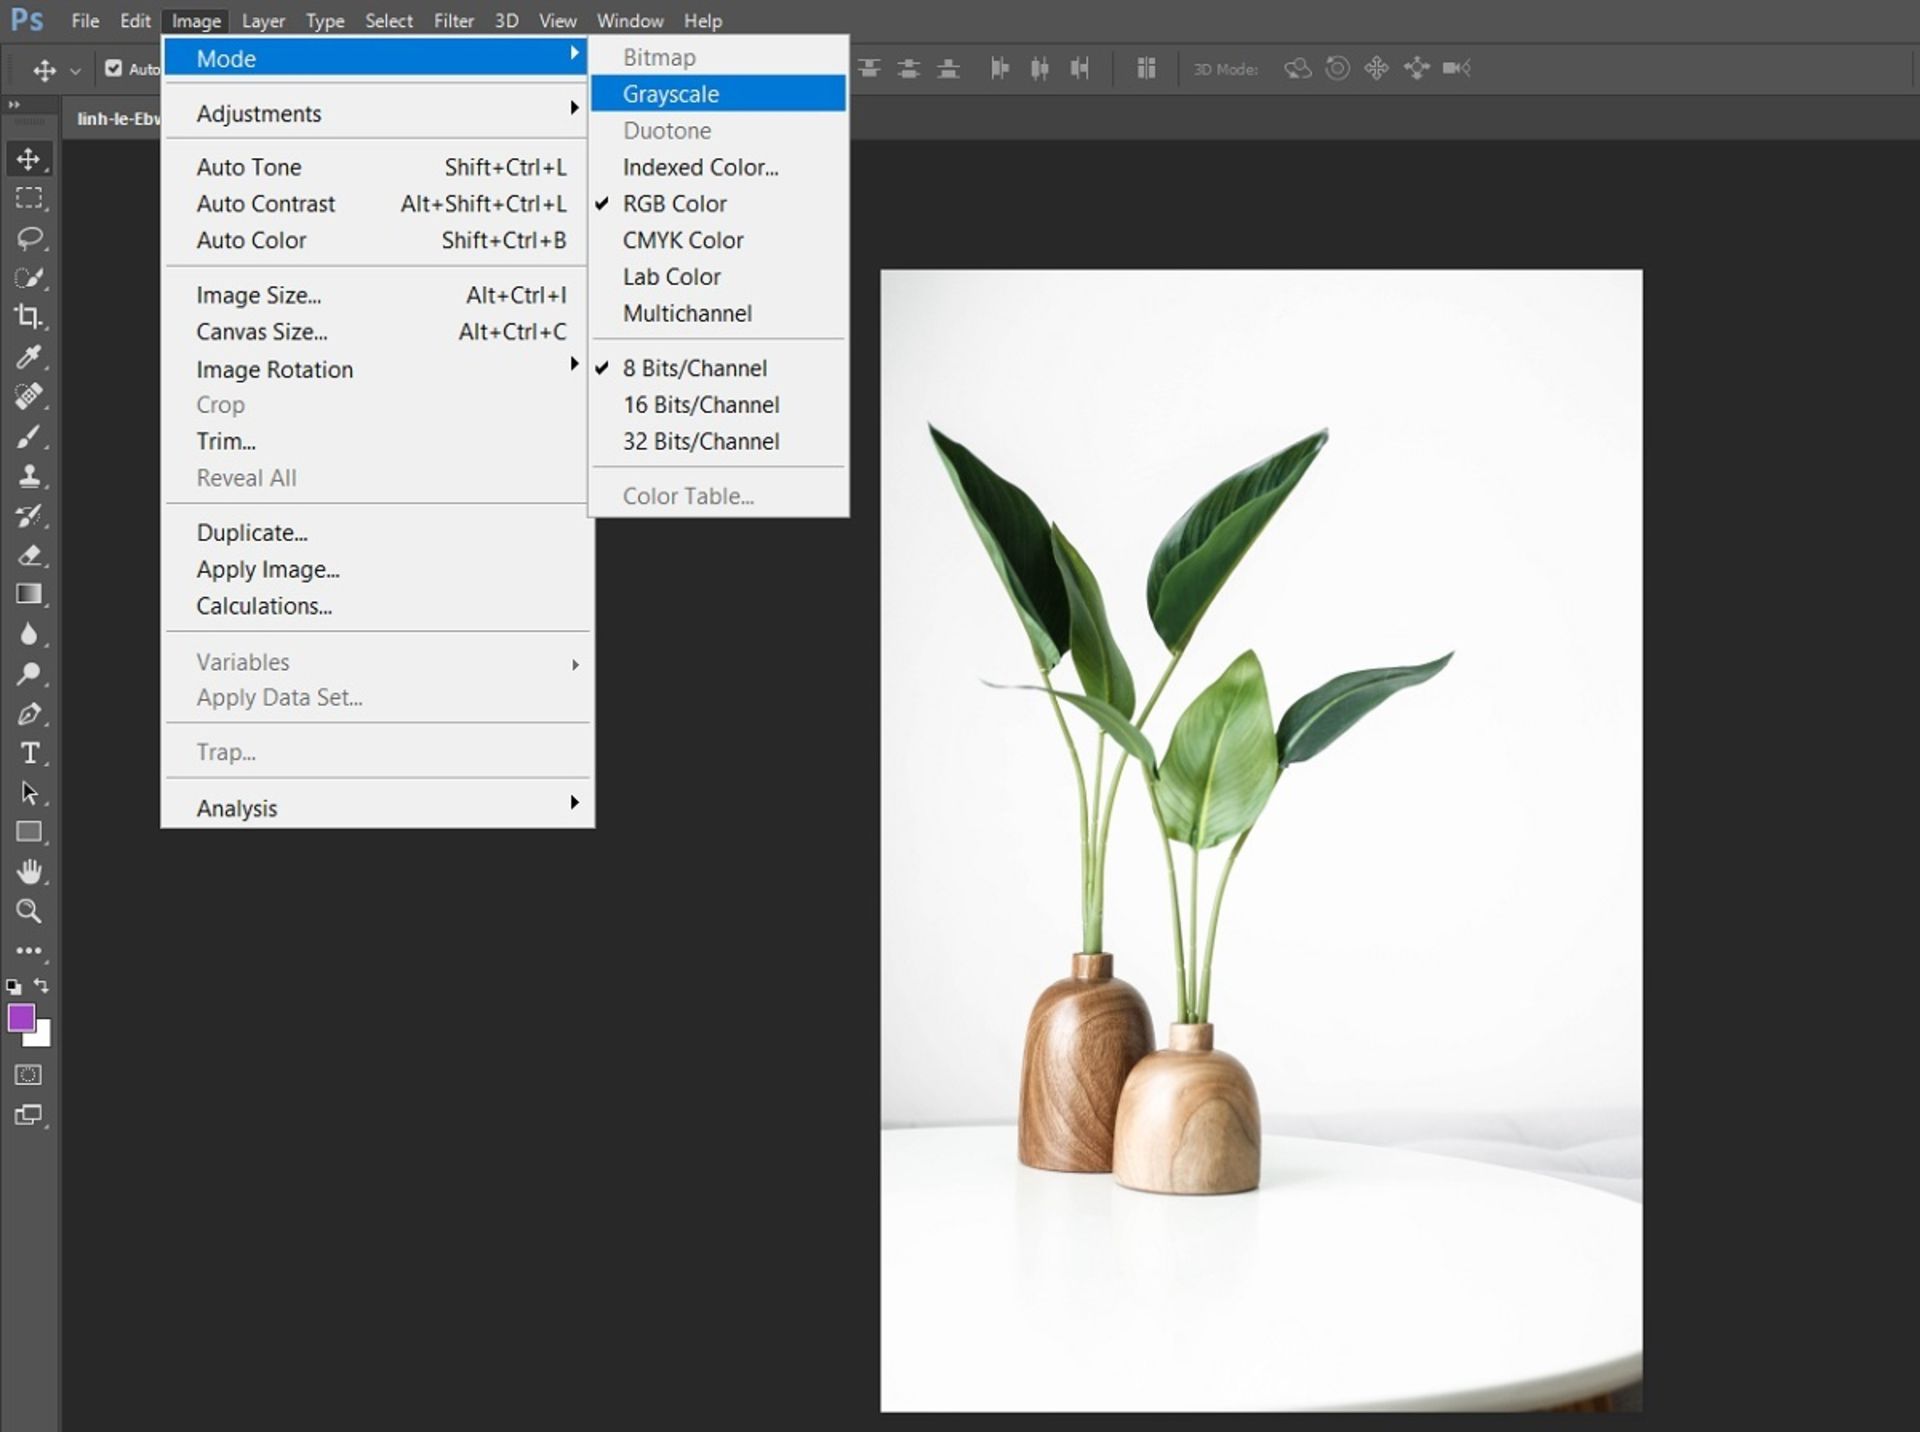The image size is (1920, 1432).
Task: Choose Grayscale from the Mode submenu
Action: pos(672,93)
